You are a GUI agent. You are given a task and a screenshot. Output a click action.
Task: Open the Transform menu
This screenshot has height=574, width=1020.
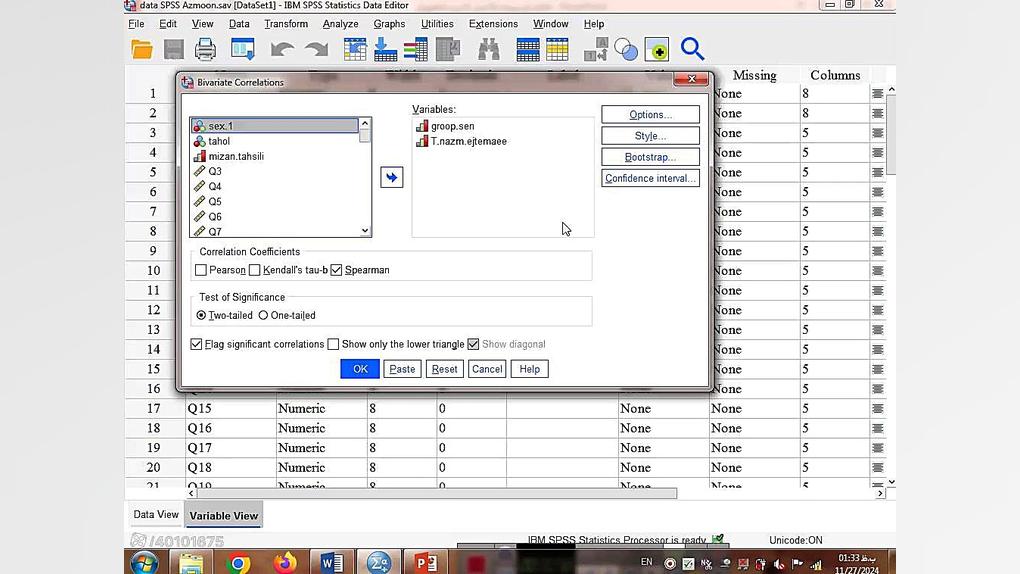(286, 24)
